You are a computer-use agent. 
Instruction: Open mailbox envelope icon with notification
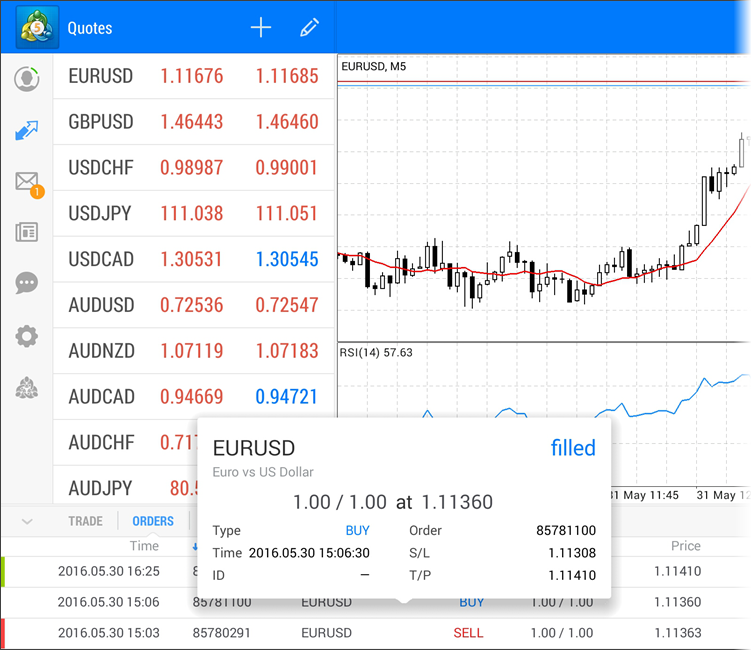click(x=27, y=182)
